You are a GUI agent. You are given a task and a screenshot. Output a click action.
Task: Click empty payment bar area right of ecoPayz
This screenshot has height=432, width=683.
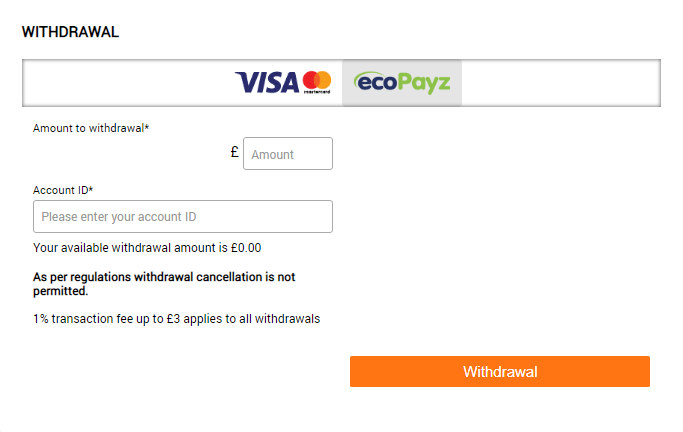(x=560, y=83)
